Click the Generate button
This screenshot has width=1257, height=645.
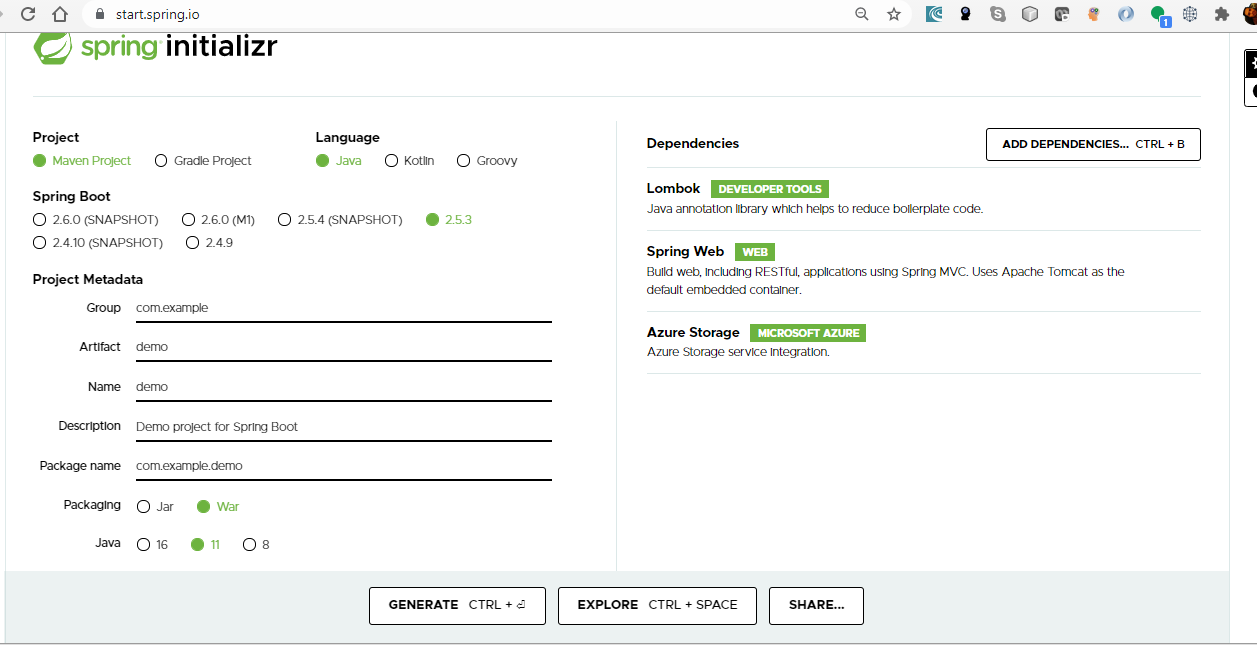point(457,605)
